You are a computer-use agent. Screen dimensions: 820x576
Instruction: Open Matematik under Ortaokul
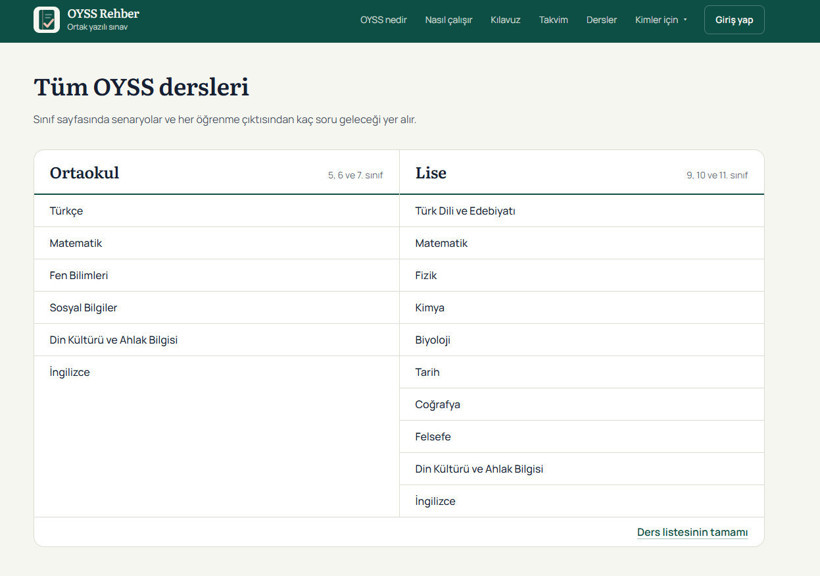coord(217,243)
